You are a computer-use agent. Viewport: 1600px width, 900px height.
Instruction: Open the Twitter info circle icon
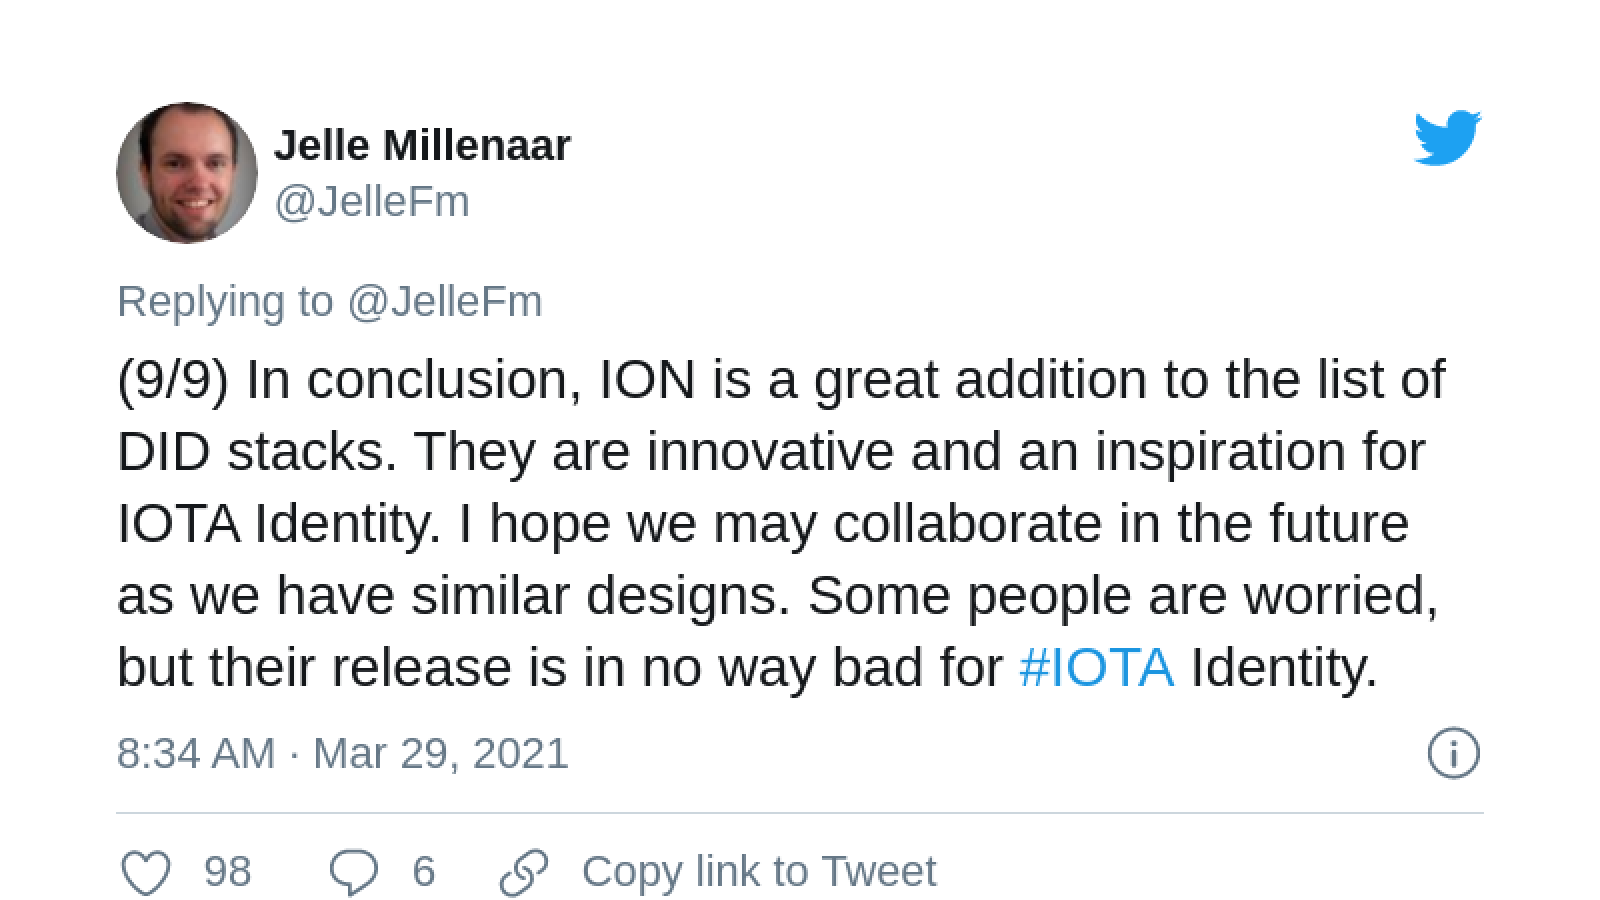pos(1453,753)
